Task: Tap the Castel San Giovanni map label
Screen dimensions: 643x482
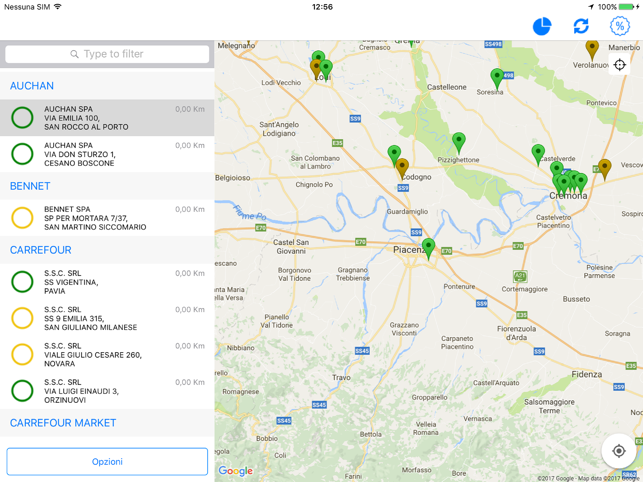Action: tap(291, 247)
